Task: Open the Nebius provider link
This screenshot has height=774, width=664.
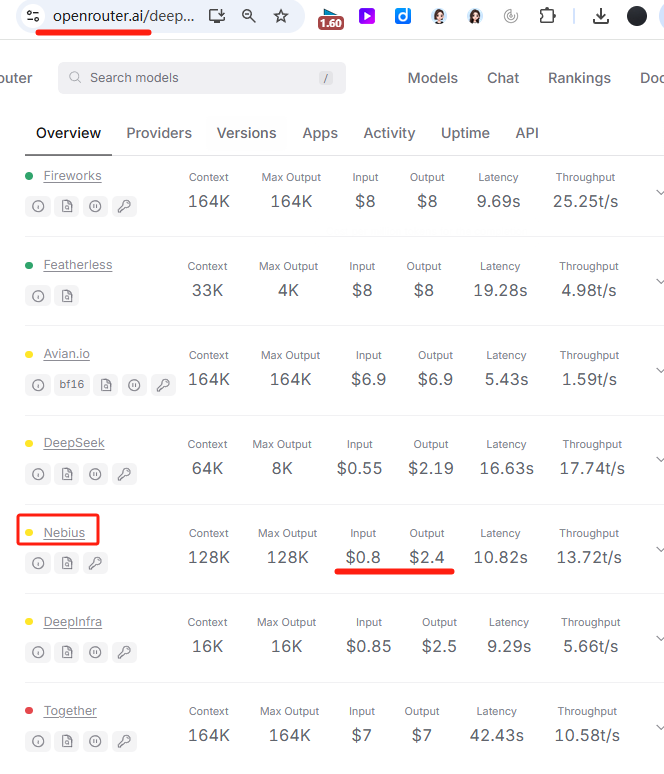Action: (64, 532)
